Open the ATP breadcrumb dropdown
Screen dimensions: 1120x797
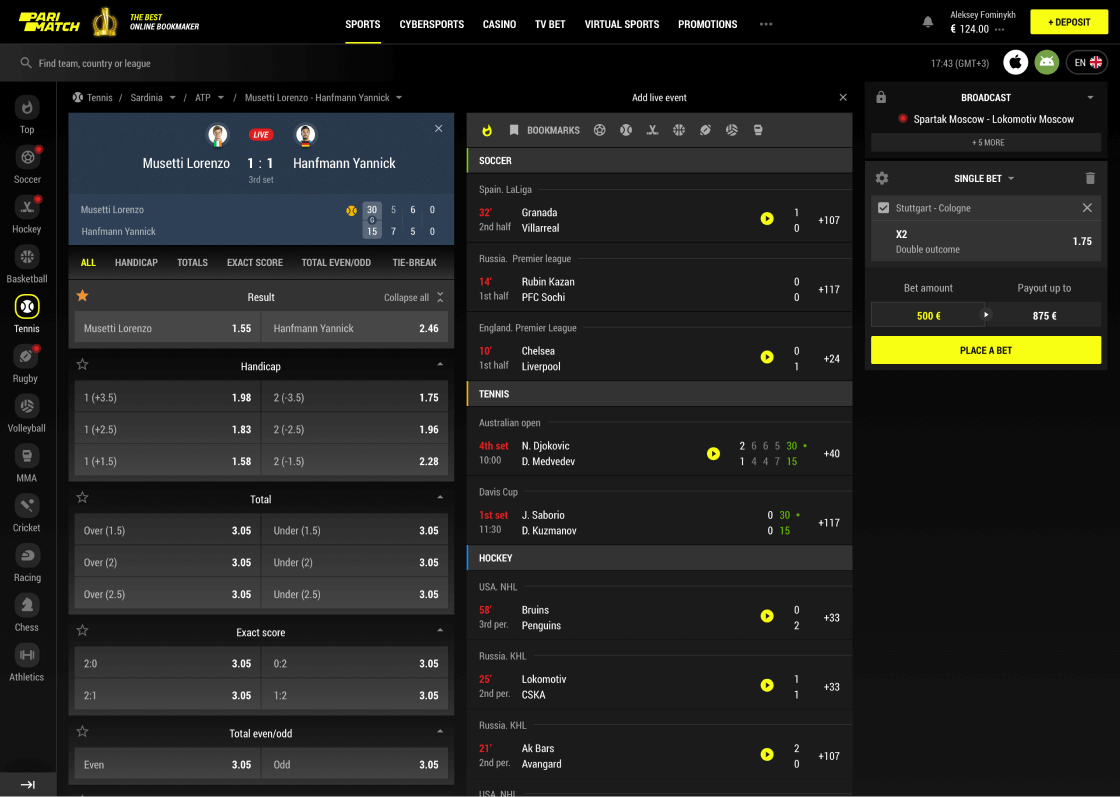[x=221, y=98]
